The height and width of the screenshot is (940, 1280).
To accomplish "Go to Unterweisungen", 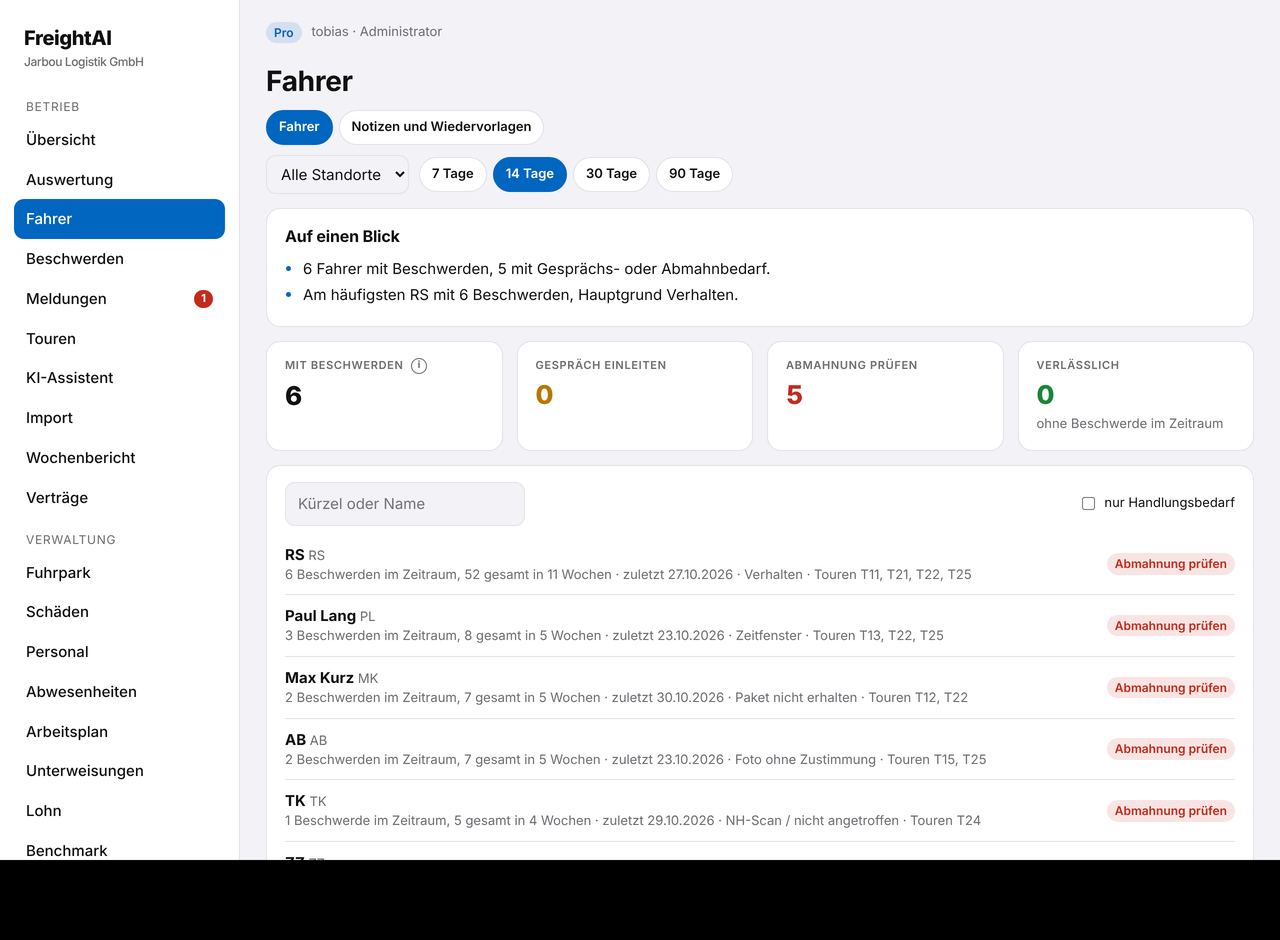I will click(x=119, y=771).
